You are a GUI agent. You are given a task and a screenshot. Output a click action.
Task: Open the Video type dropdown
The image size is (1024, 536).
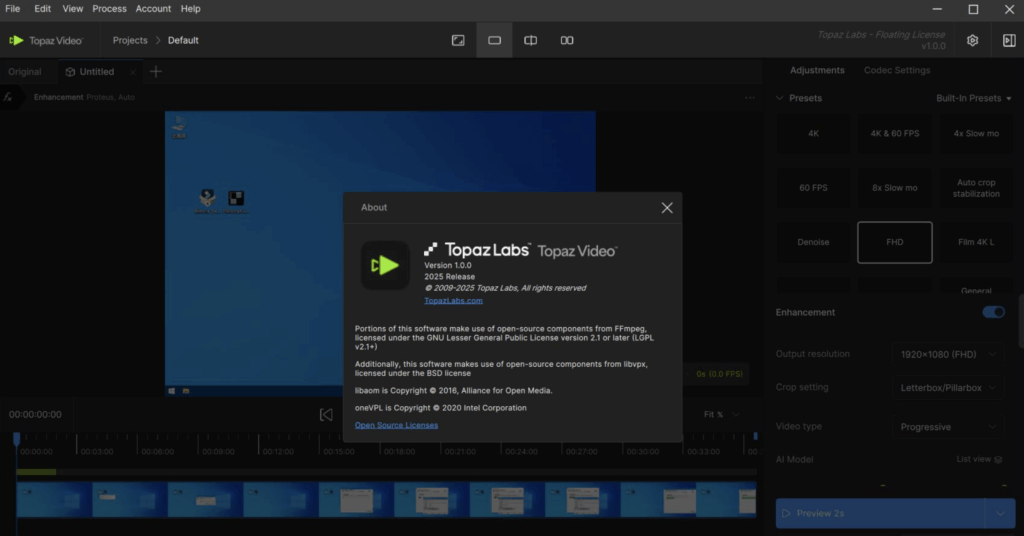(x=947, y=427)
